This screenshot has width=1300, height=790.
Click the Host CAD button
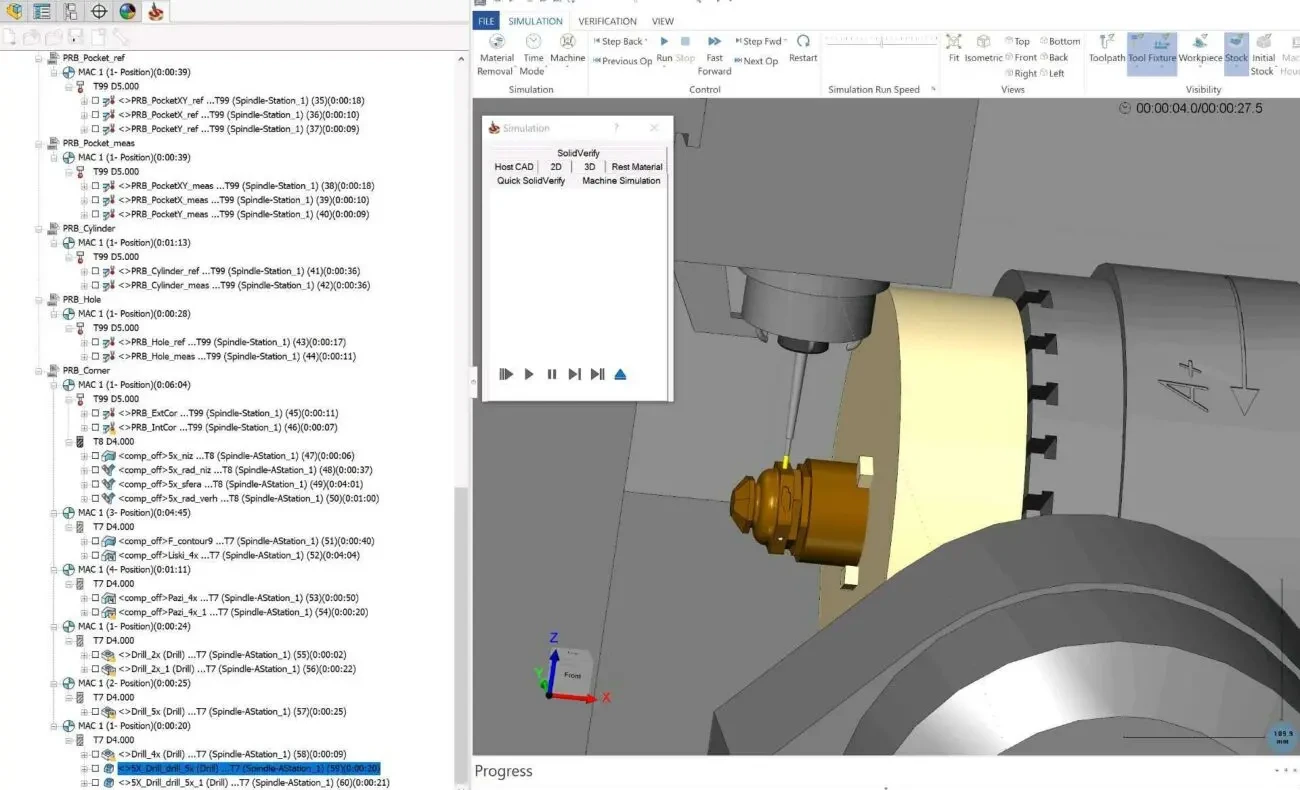click(513, 167)
